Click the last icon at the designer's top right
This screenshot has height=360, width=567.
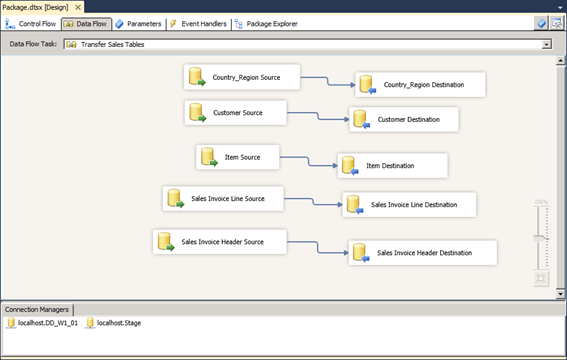557,23
